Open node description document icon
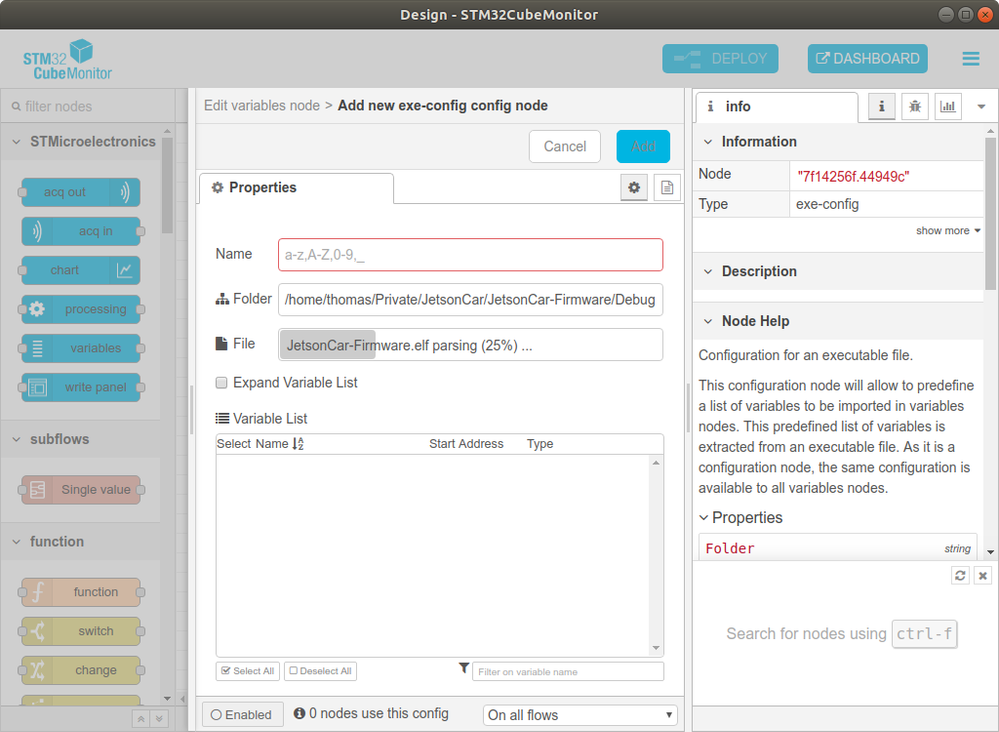999x732 pixels. tap(666, 187)
